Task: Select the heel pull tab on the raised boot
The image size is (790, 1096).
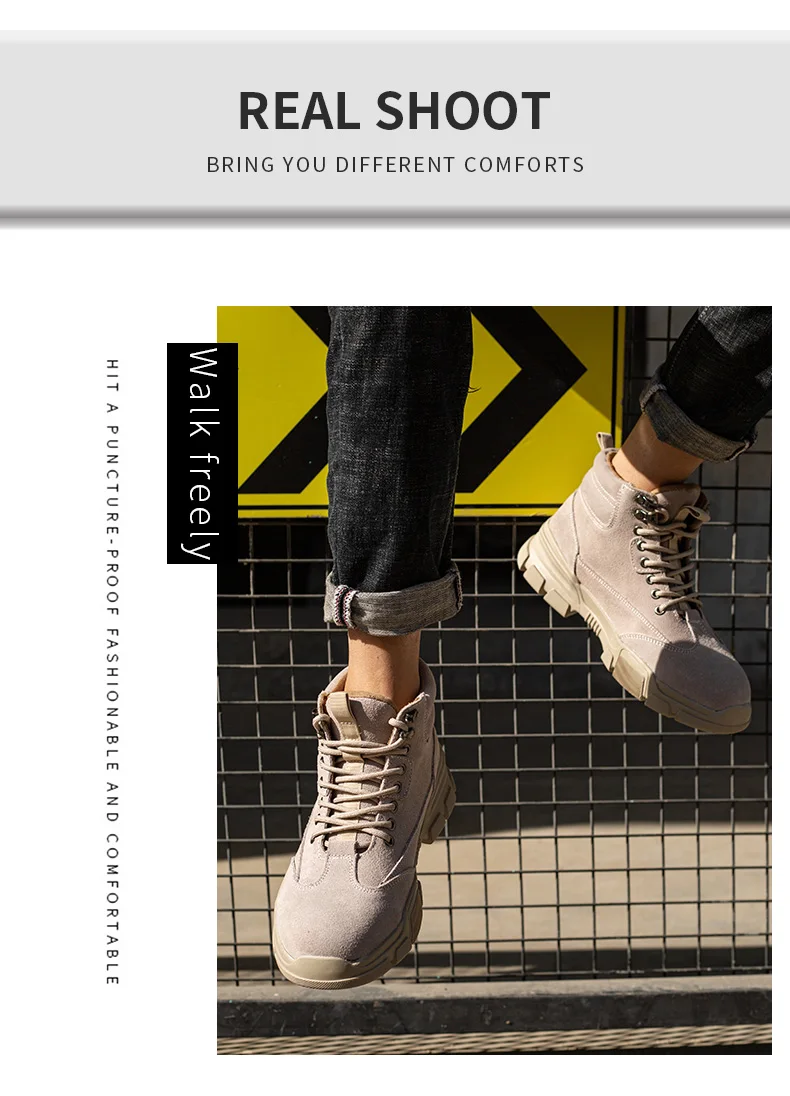Action: tap(605, 444)
